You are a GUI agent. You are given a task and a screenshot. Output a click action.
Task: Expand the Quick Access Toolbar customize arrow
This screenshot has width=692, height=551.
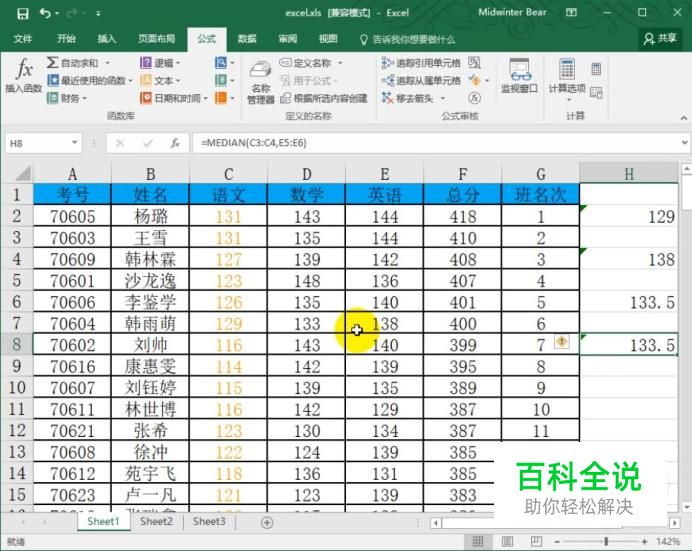98,14
